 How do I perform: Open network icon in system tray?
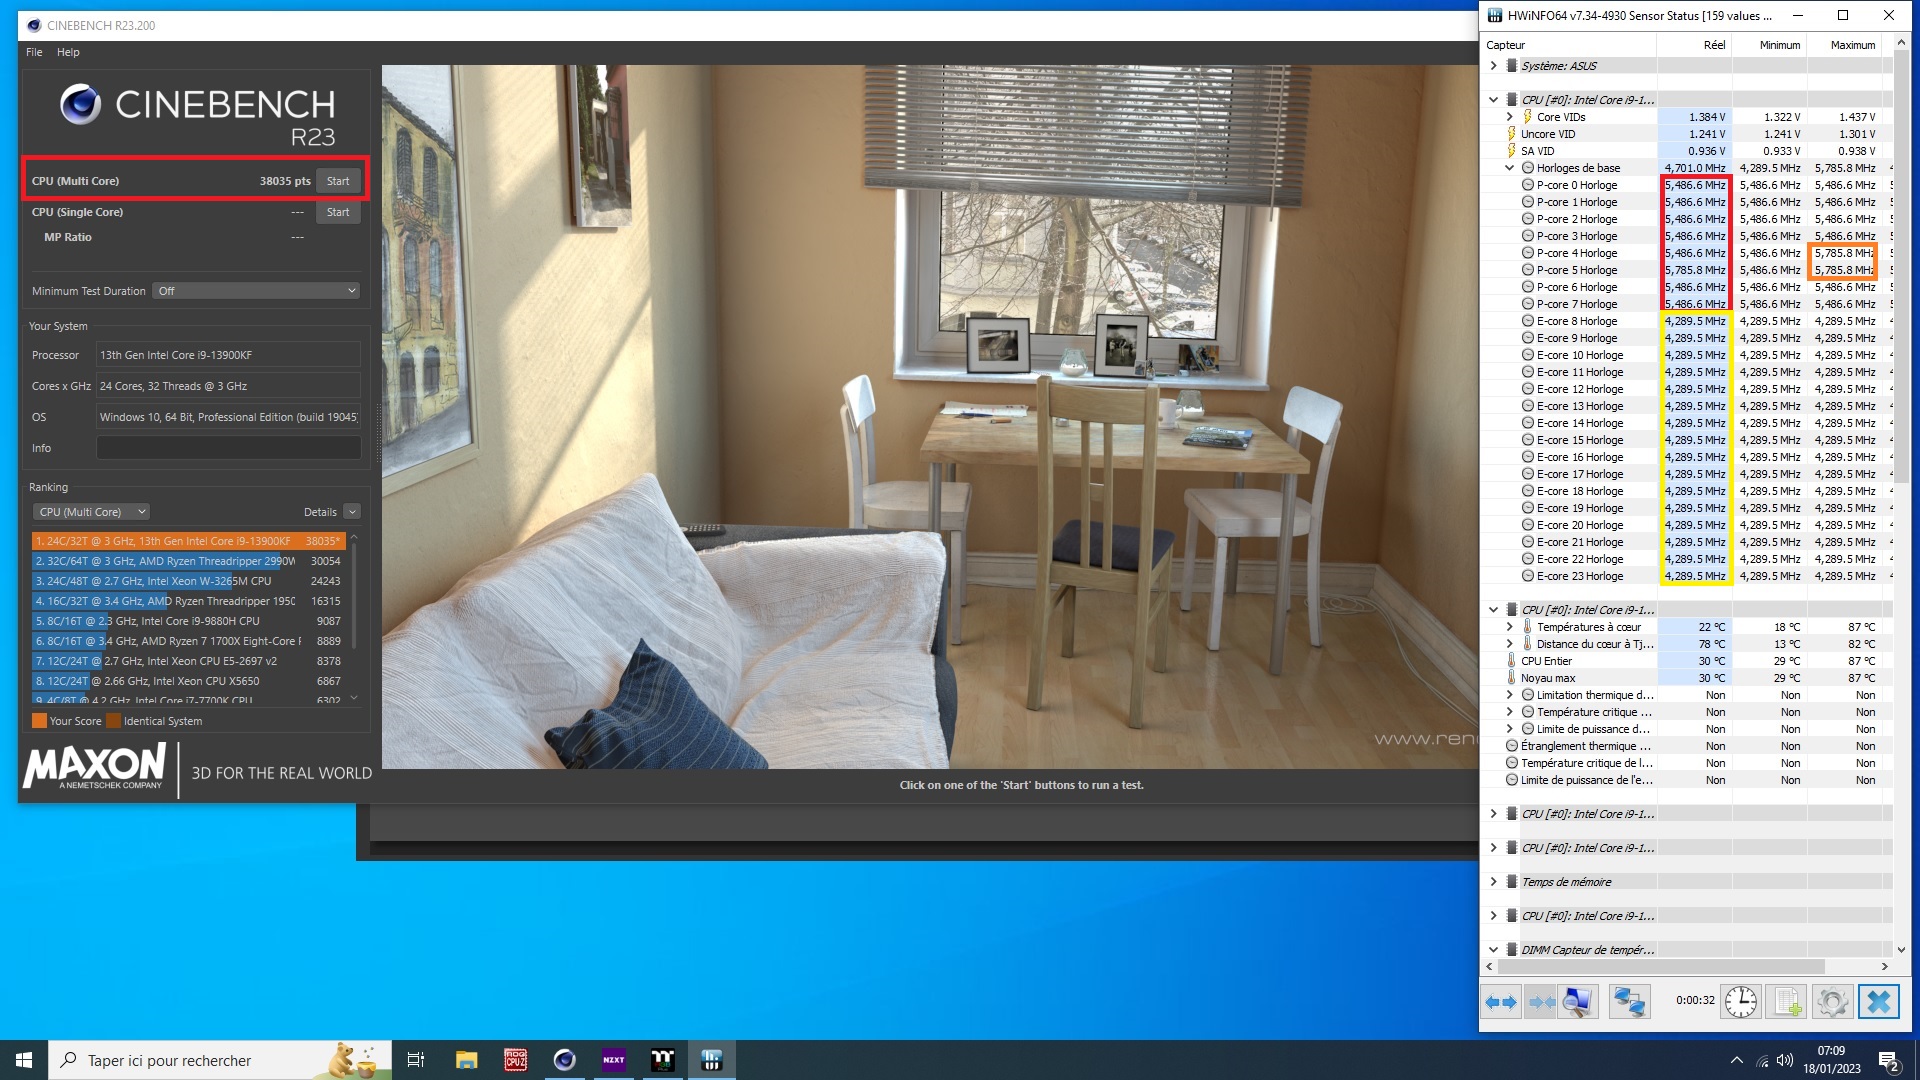coord(1762,1061)
